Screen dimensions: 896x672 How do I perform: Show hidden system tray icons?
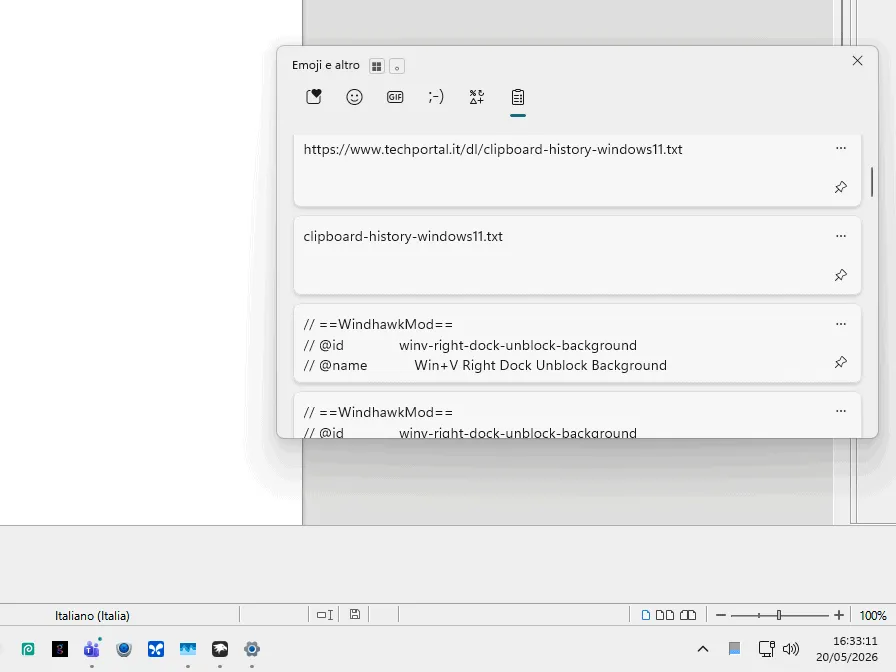tap(703, 649)
